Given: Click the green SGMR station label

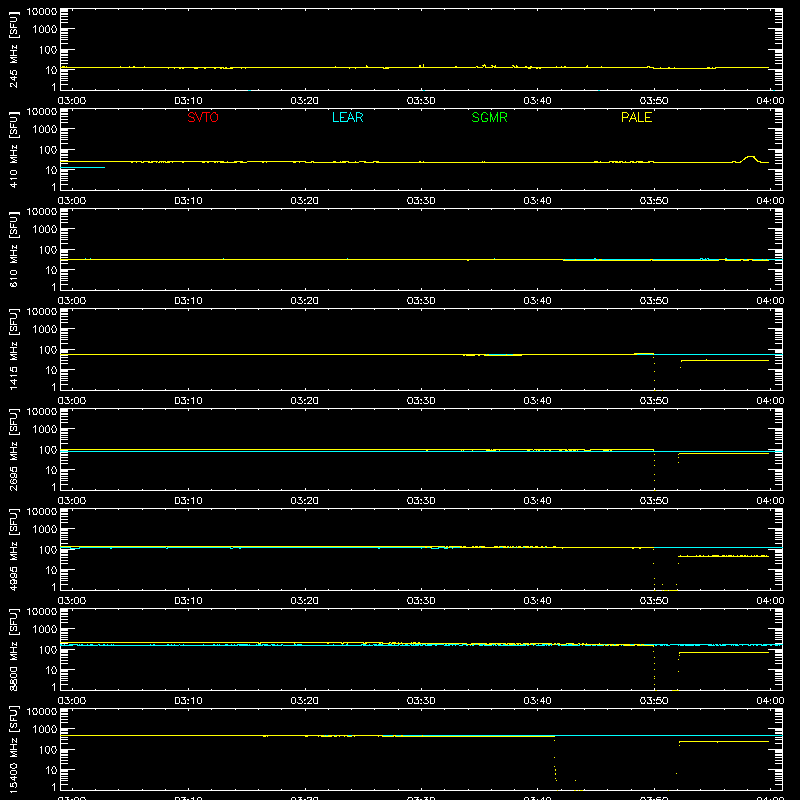Looking at the screenshot, I should click(x=489, y=117).
